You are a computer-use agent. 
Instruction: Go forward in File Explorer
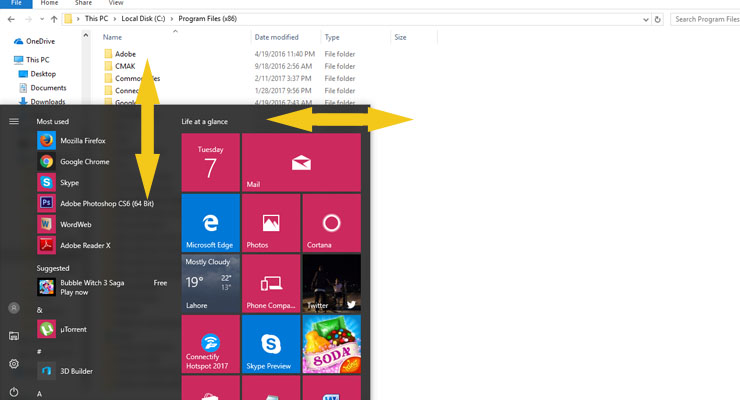coord(28,19)
